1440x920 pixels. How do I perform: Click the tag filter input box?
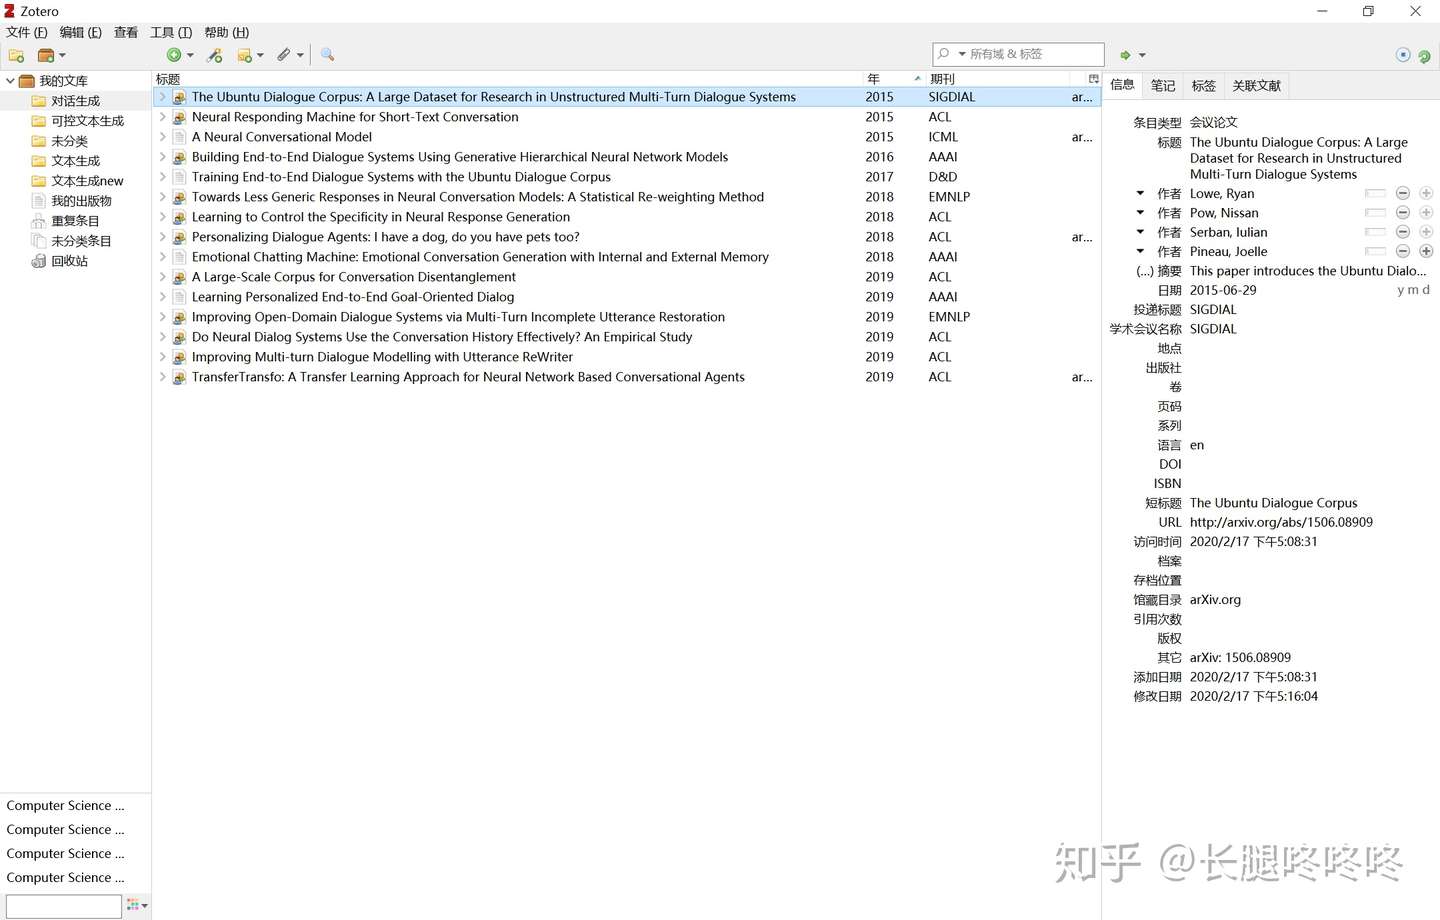pyautogui.click(x=63, y=906)
